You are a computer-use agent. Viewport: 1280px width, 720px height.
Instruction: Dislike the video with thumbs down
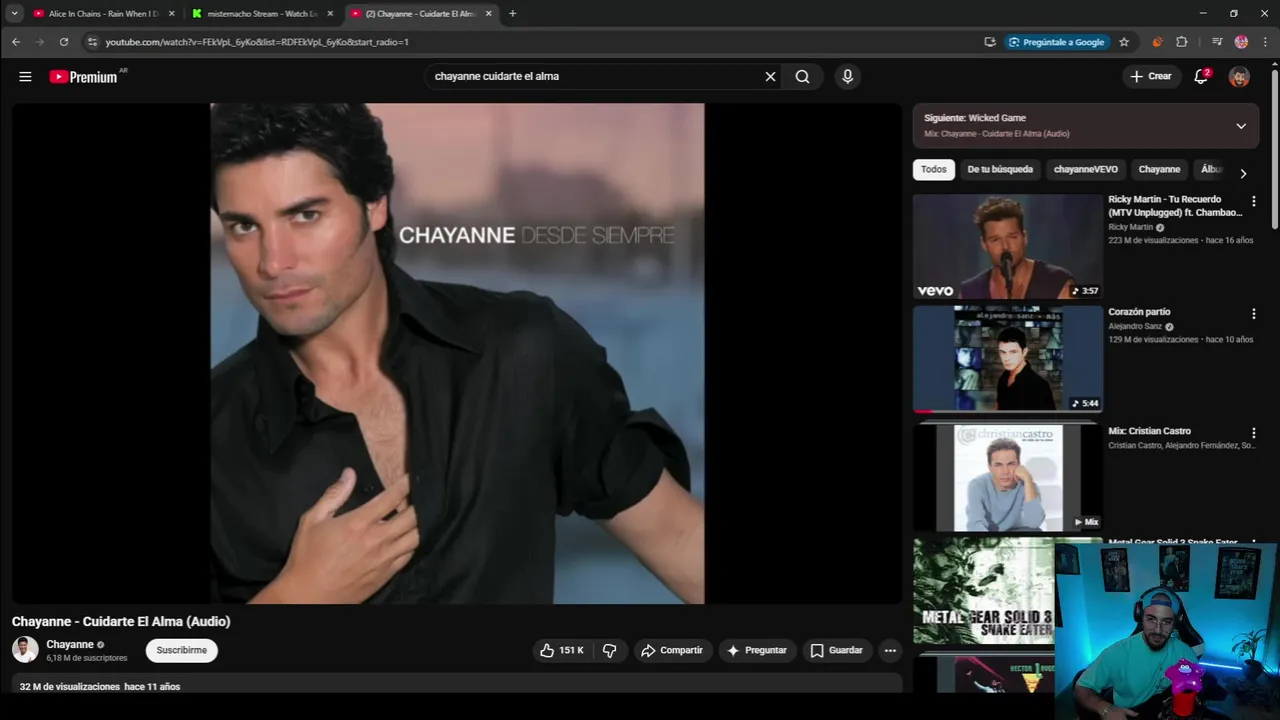pos(609,650)
